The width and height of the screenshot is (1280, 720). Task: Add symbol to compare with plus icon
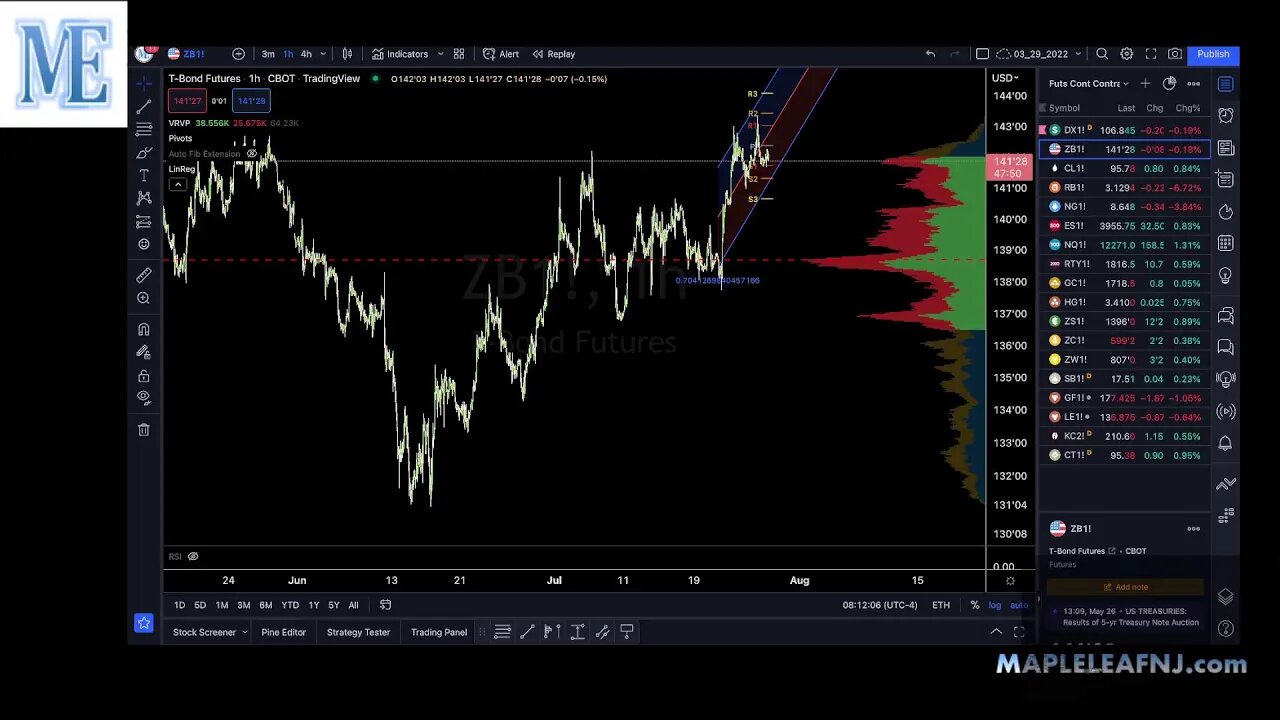[238, 54]
